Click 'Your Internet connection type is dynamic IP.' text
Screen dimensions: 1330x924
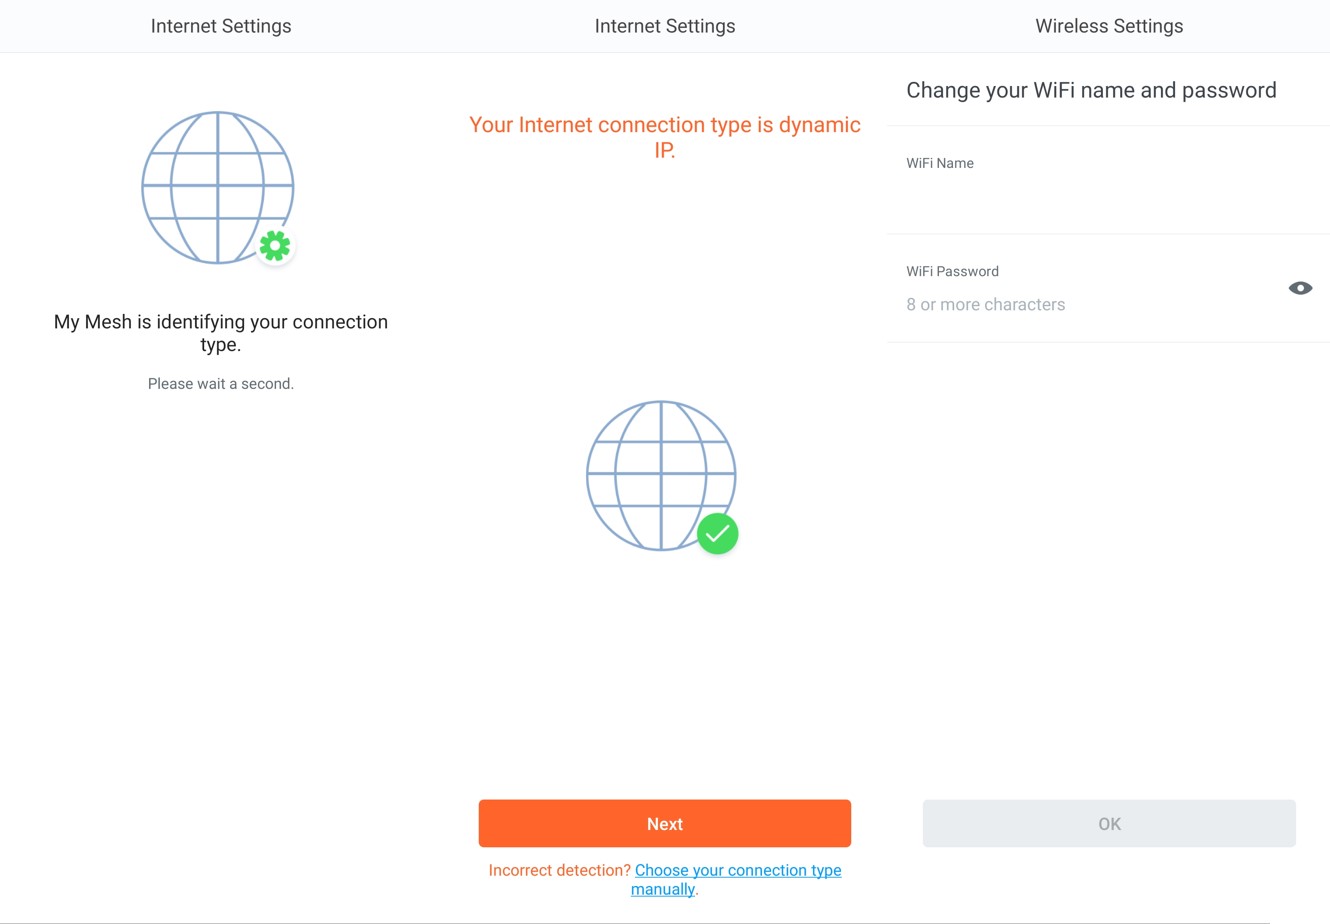point(664,137)
